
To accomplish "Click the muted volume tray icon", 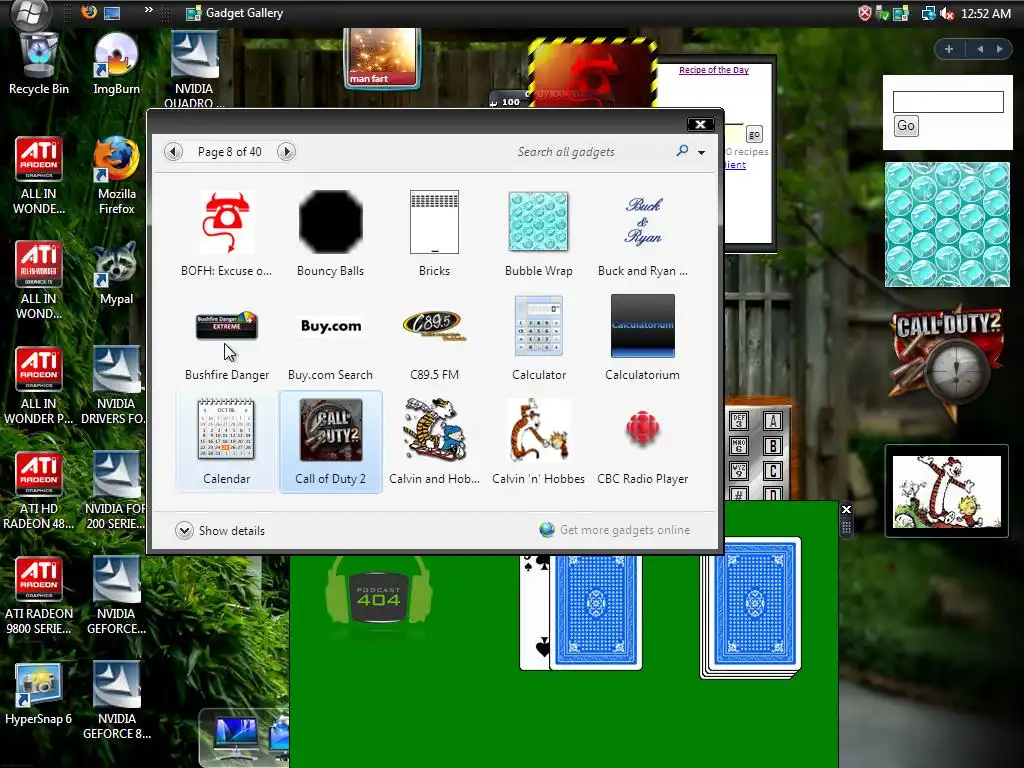I will pyautogui.click(x=946, y=13).
